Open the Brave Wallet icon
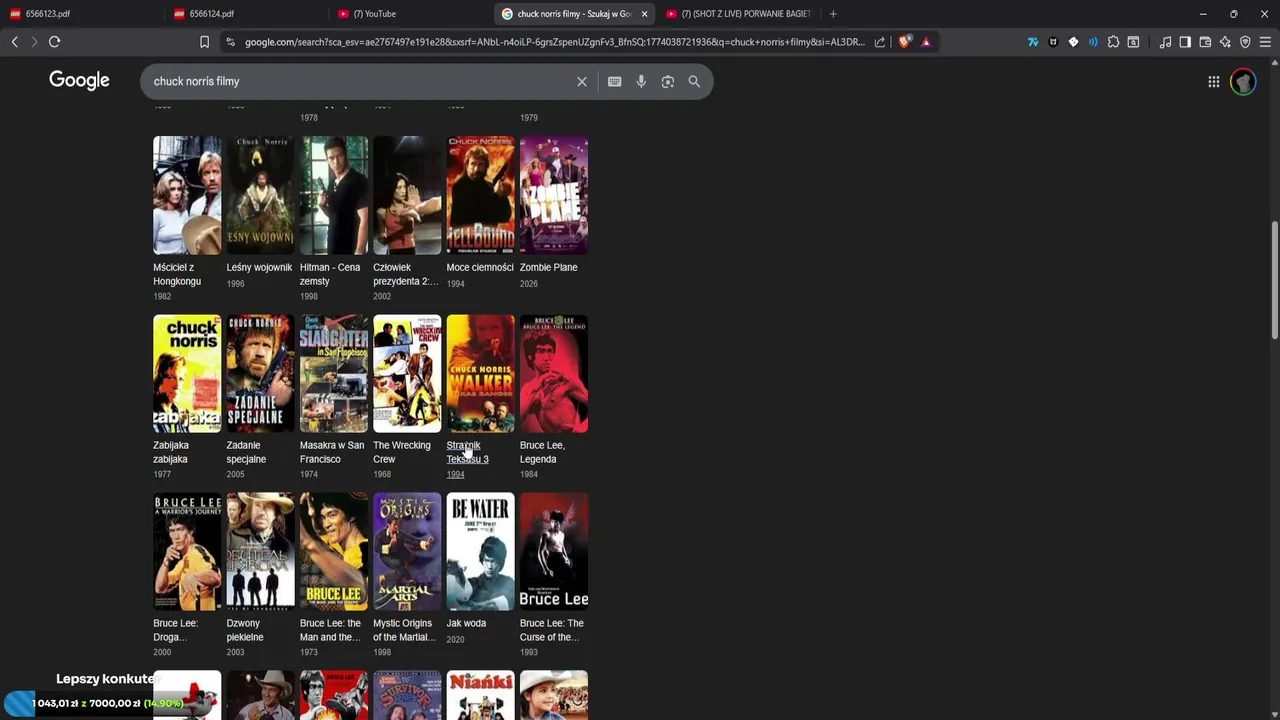 pyautogui.click(x=1205, y=42)
